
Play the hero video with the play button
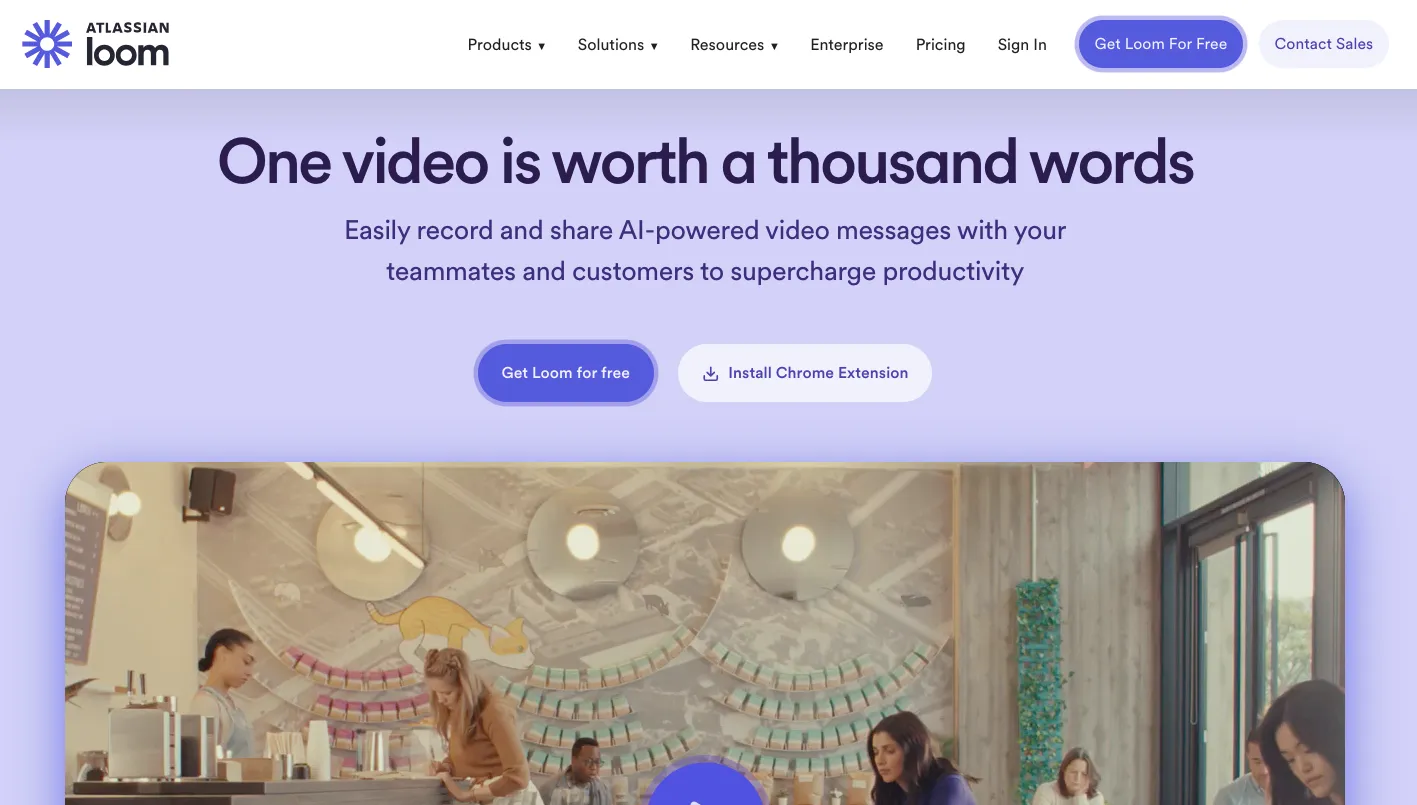[x=705, y=785]
